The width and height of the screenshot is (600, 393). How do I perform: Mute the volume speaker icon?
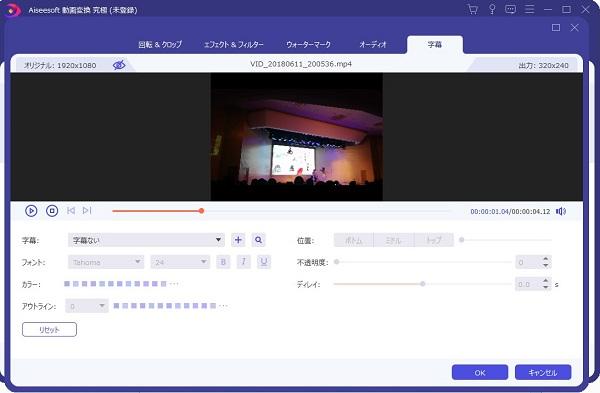561,211
